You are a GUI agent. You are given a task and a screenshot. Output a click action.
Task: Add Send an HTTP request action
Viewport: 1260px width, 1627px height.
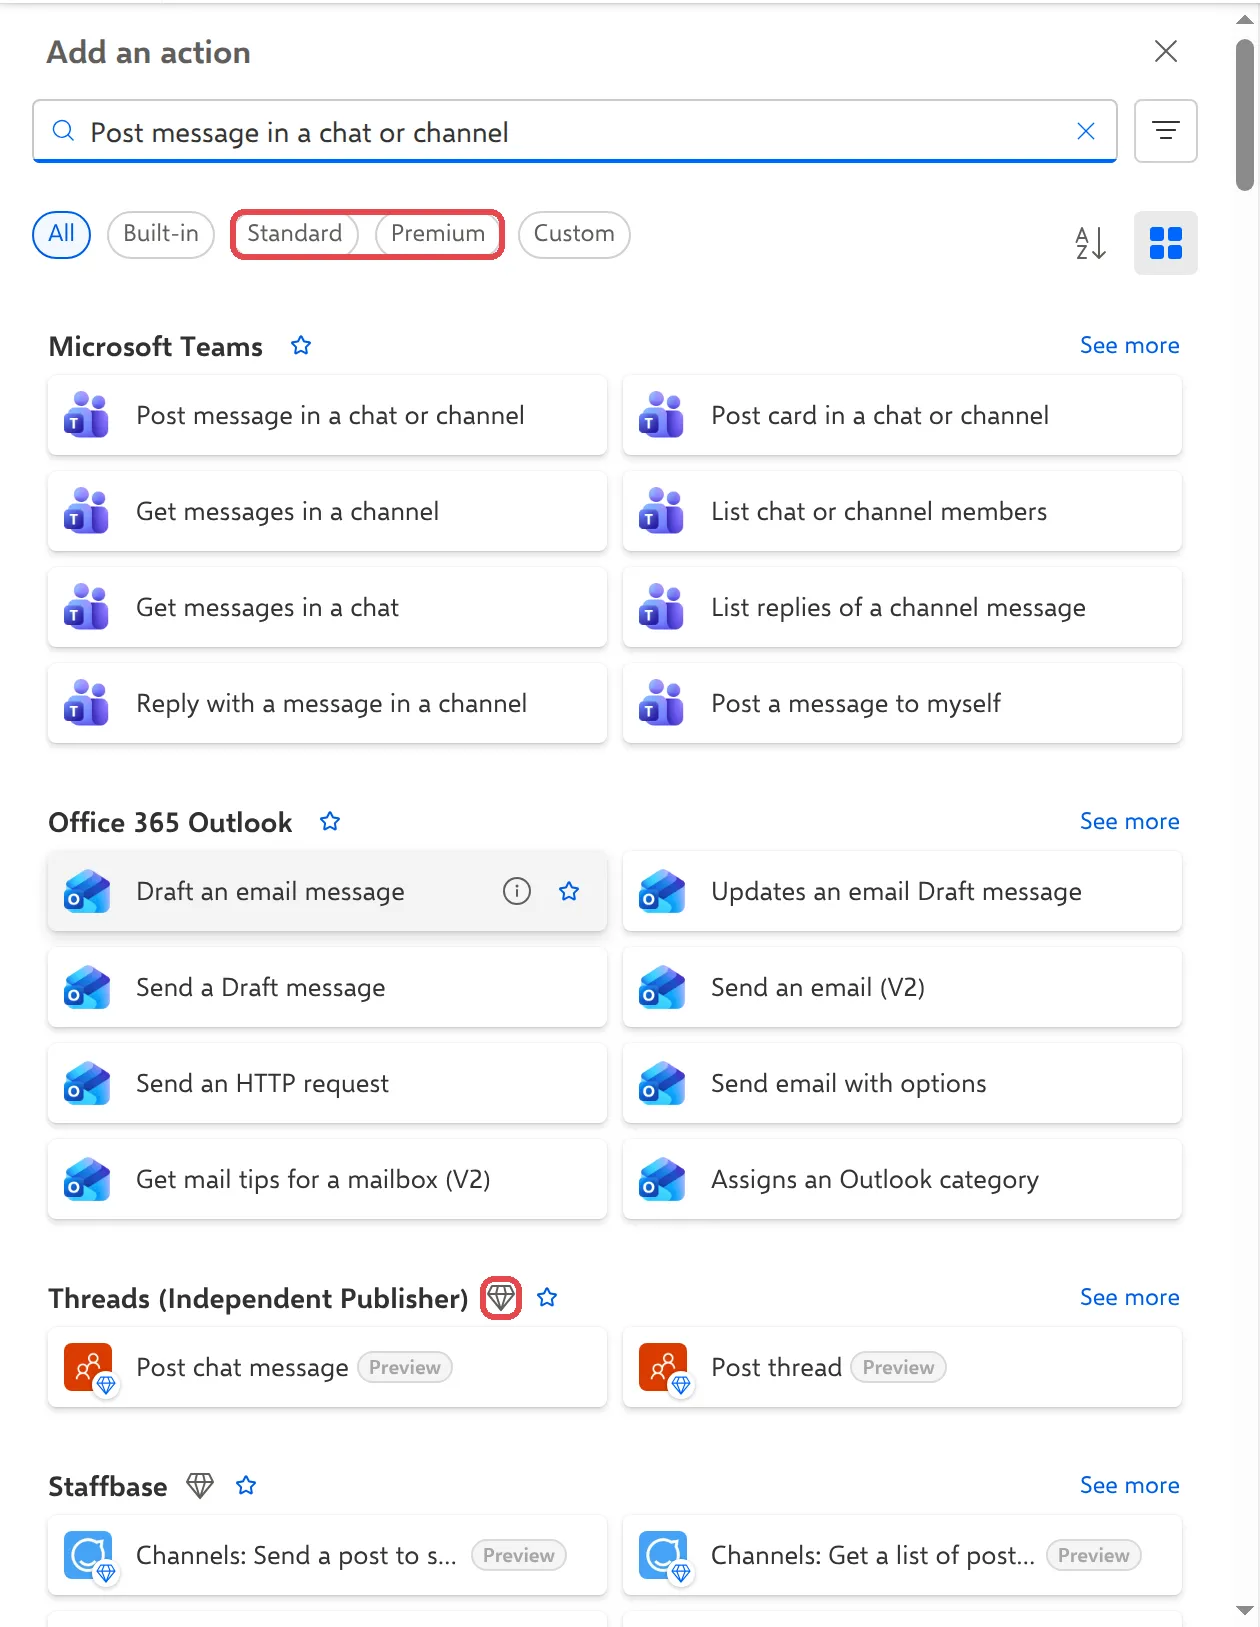tap(327, 1083)
